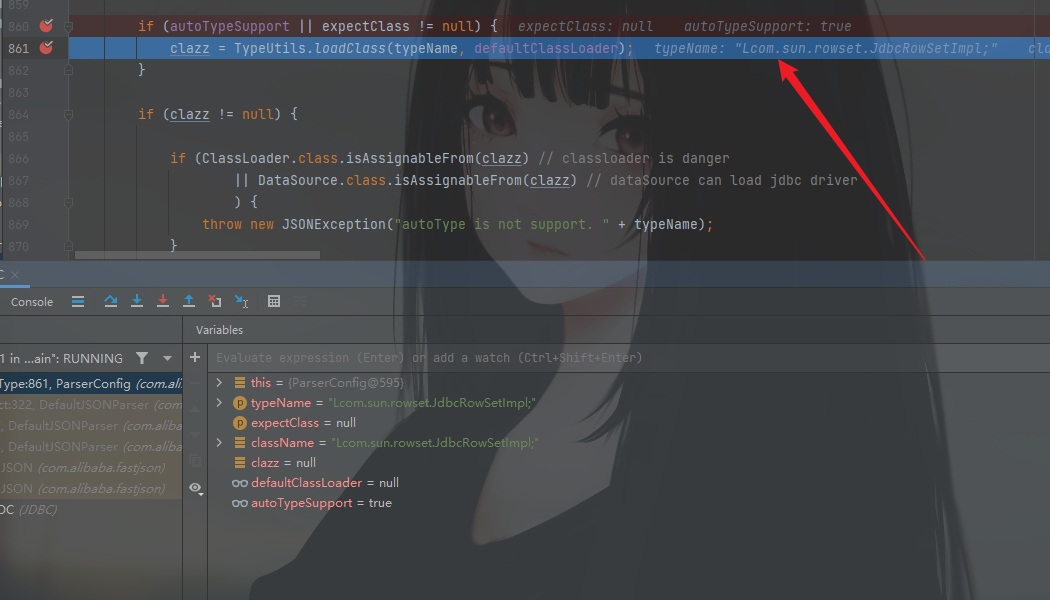
Task: Click the Evaluate expression input field
Action: (628, 358)
